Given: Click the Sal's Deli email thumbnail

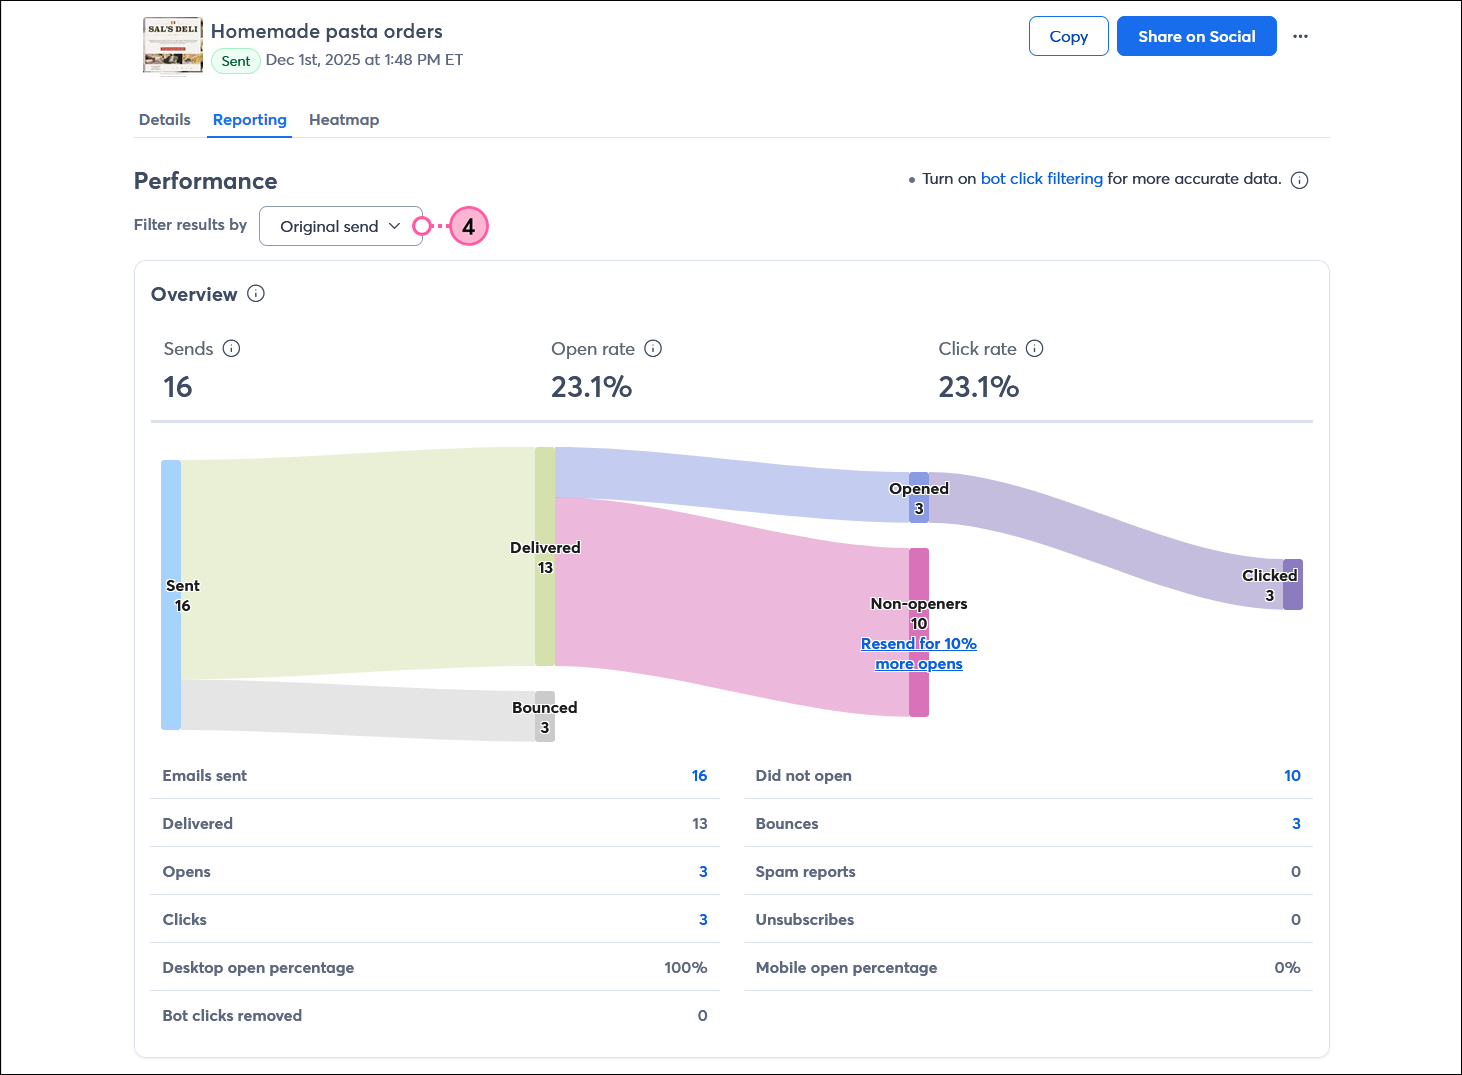Looking at the screenshot, I should pyautogui.click(x=172, y=46).
